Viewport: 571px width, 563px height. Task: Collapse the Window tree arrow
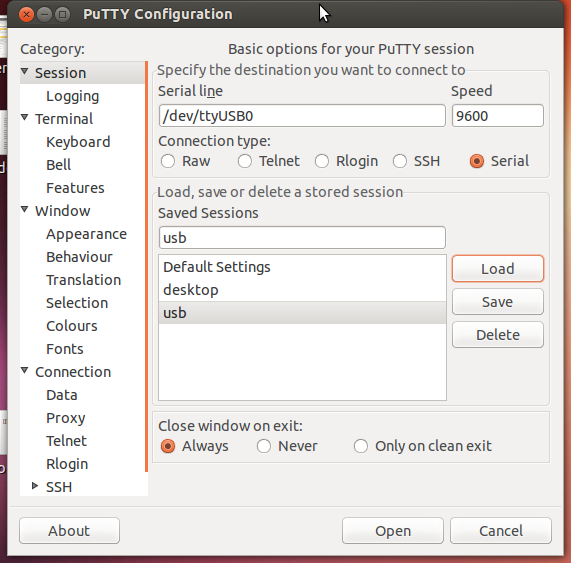pyautogui.click(x=24, y=209)
